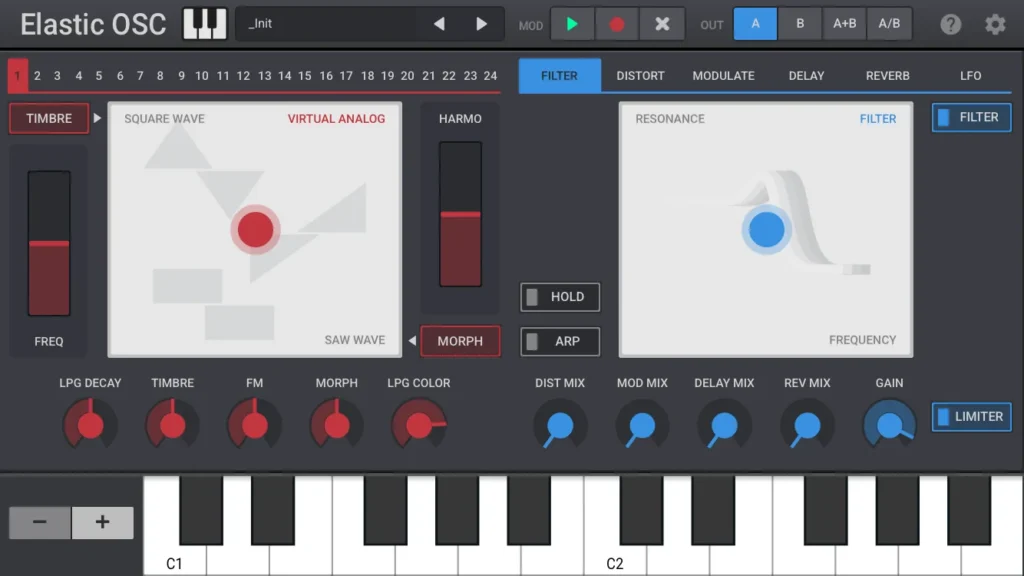The height and width of the screenshot is (576, 1024).
Task: Click the TIMBRE button
Action: point(49,119)
